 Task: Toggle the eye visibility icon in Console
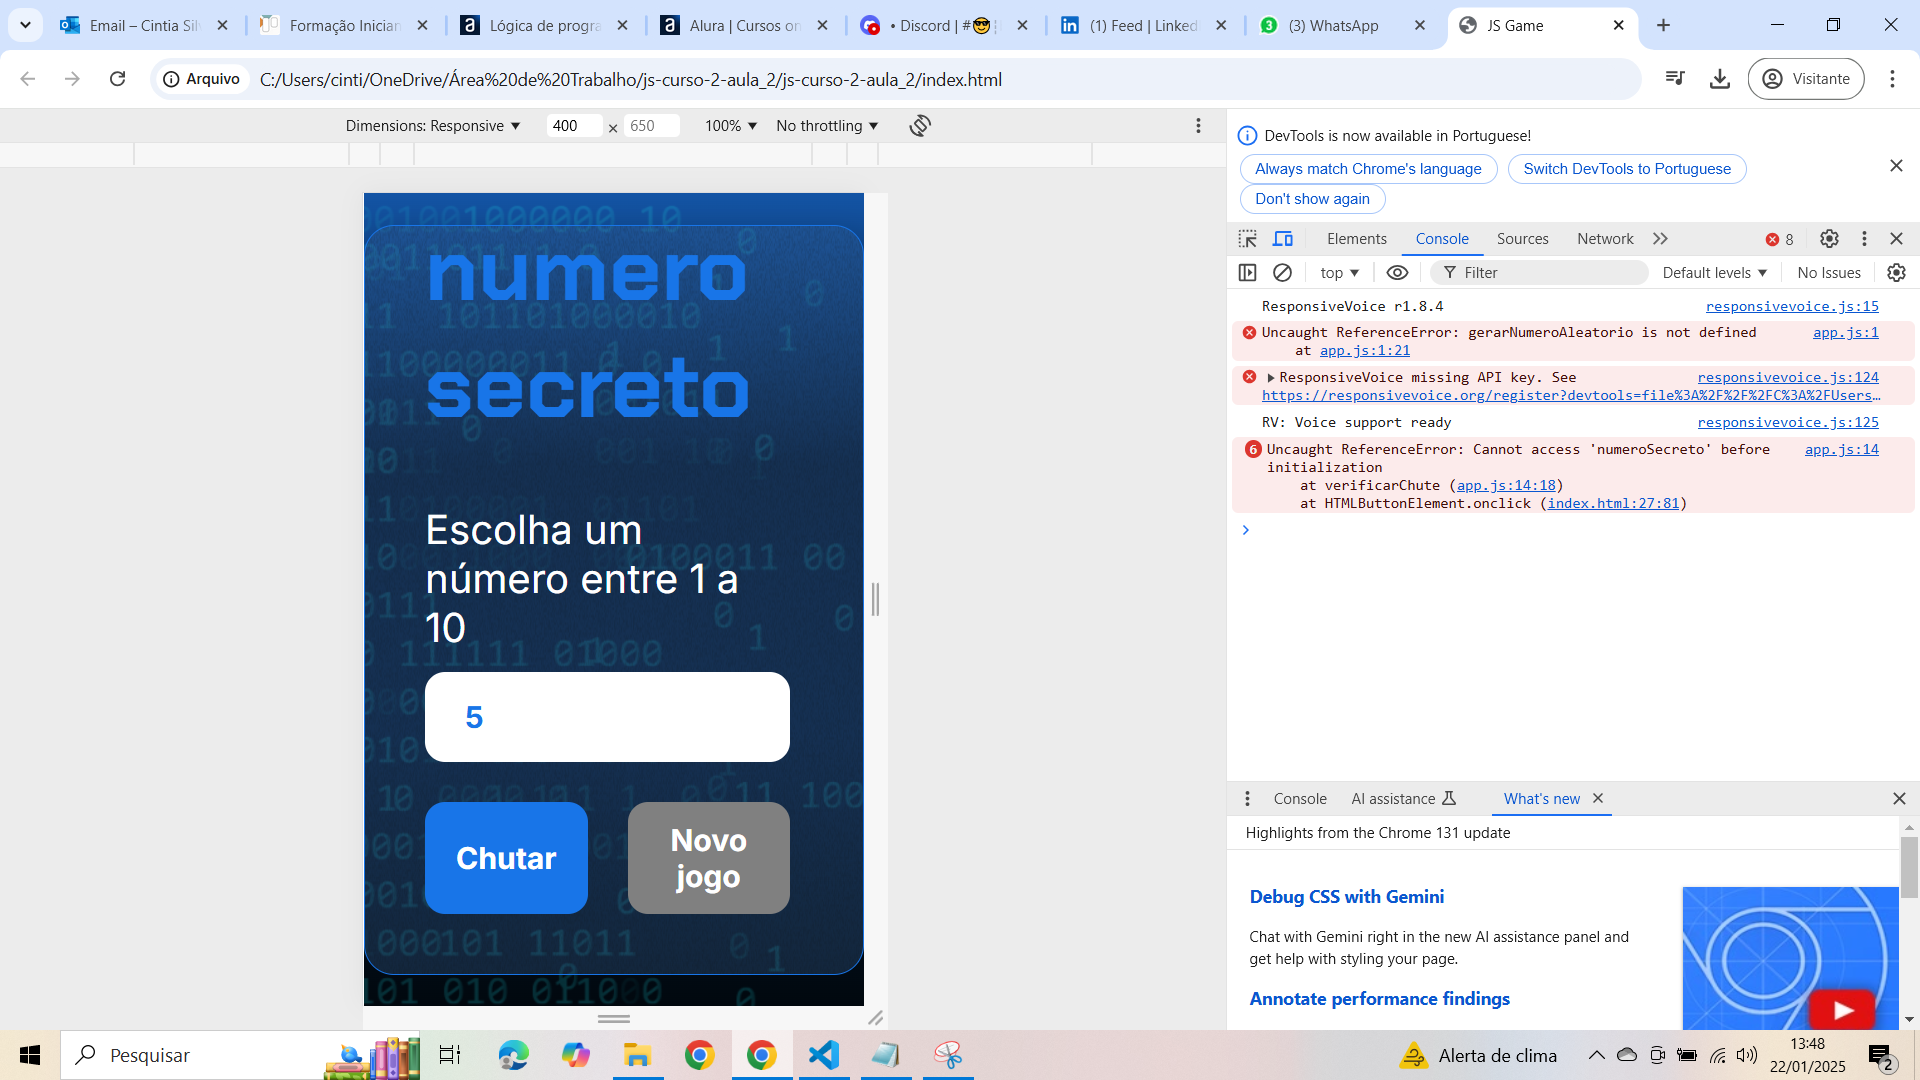pyautogui.click(x=1395, y=272)
